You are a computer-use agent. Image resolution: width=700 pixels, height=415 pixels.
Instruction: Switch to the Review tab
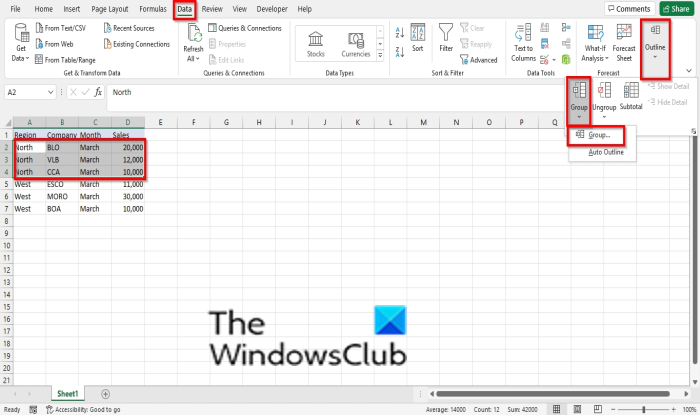point(212,9)
